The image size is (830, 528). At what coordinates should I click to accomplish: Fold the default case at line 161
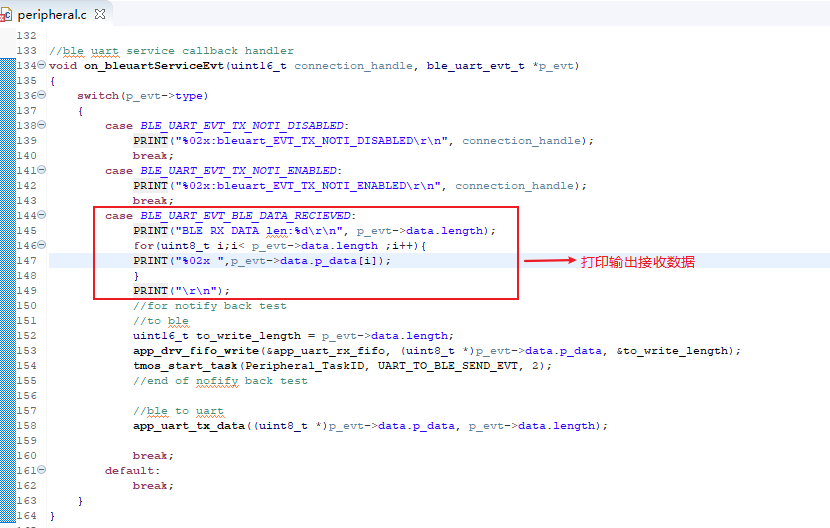coord(42,470)
